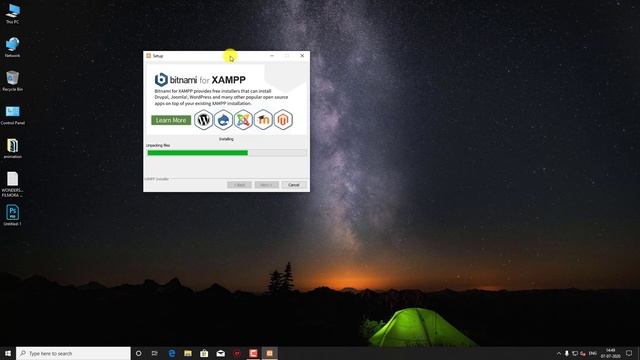Screen dimensions: 640x360
Task: Click the XAMPP installer taskbar icon
Action: click(x=269, y=353)
